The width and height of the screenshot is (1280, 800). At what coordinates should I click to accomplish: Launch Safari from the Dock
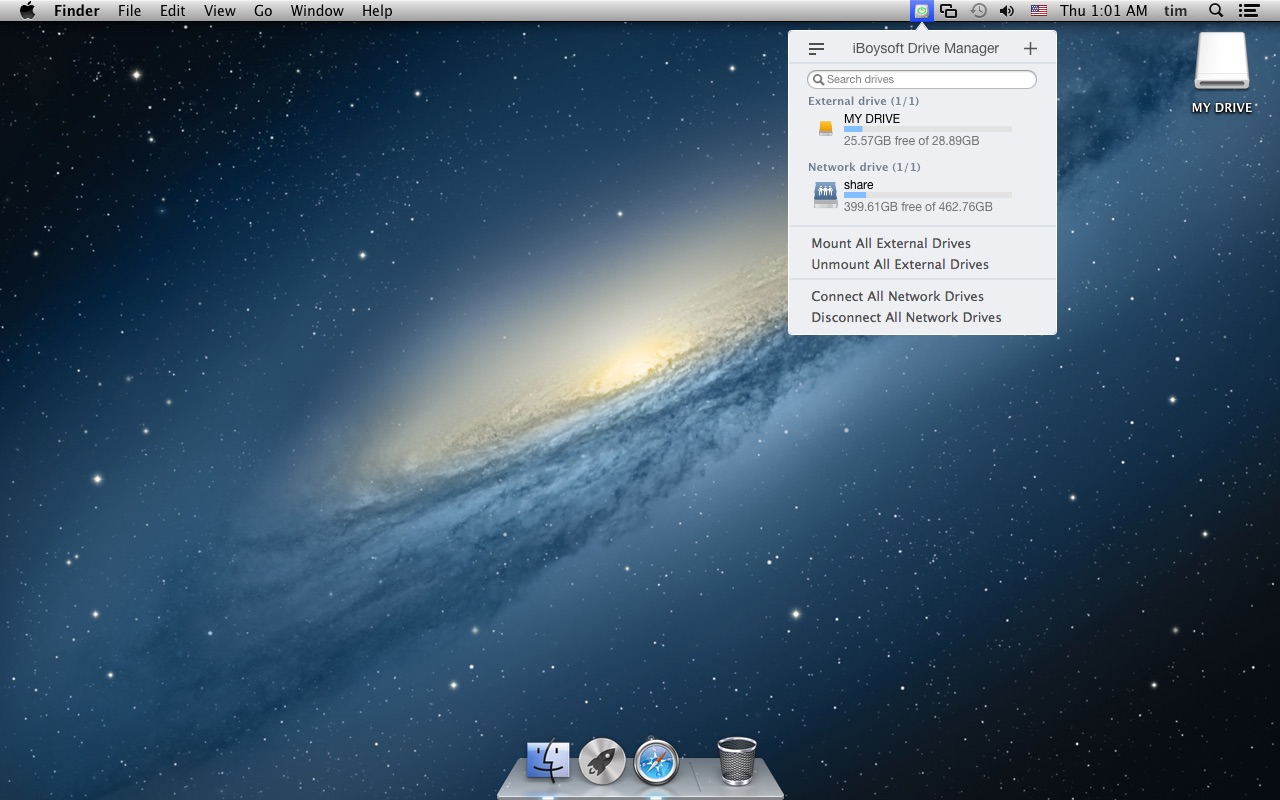[x=656, y=762]
